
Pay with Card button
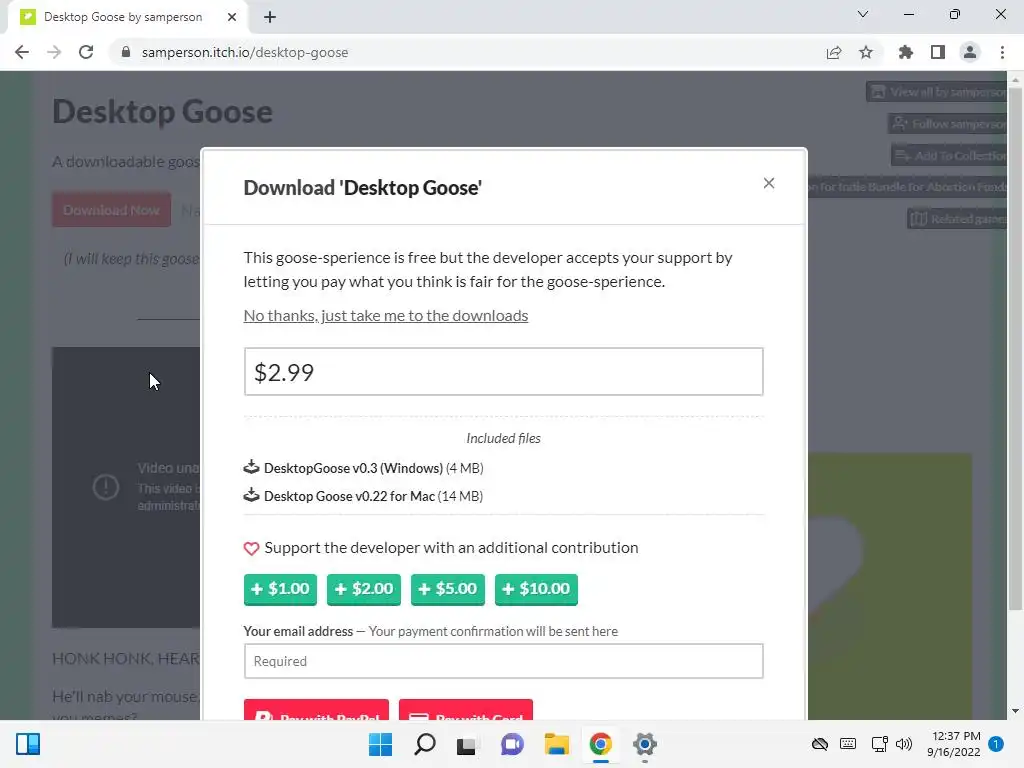[466, 711]
